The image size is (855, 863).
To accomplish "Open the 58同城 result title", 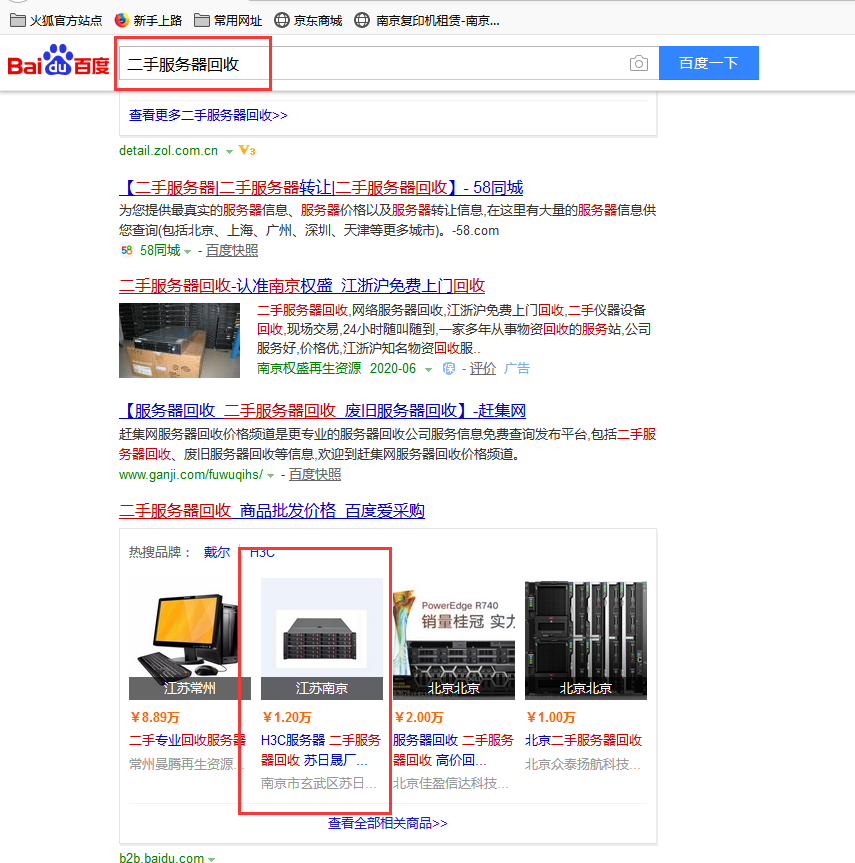I will tap(321, 188).
